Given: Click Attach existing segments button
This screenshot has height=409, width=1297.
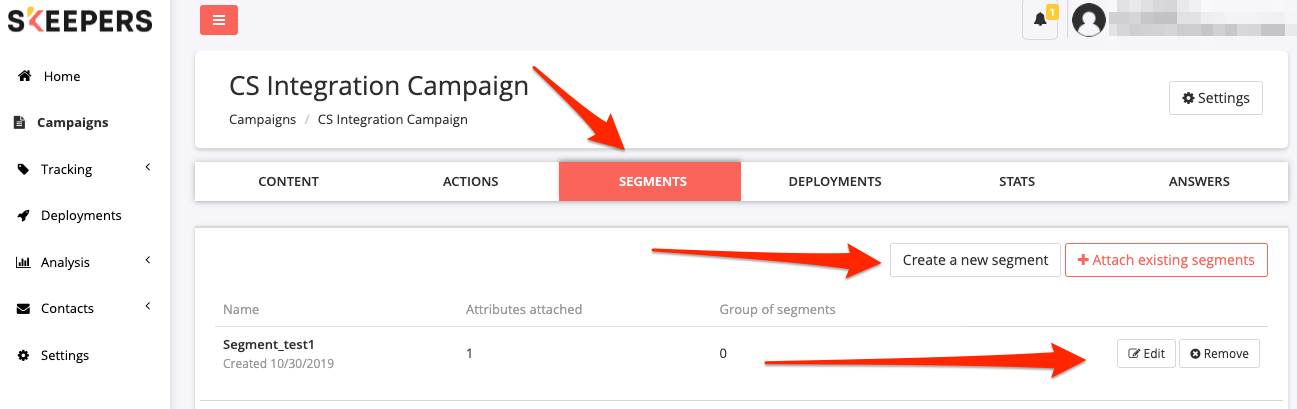Looking at the screenshot, I should [1166, 260].
